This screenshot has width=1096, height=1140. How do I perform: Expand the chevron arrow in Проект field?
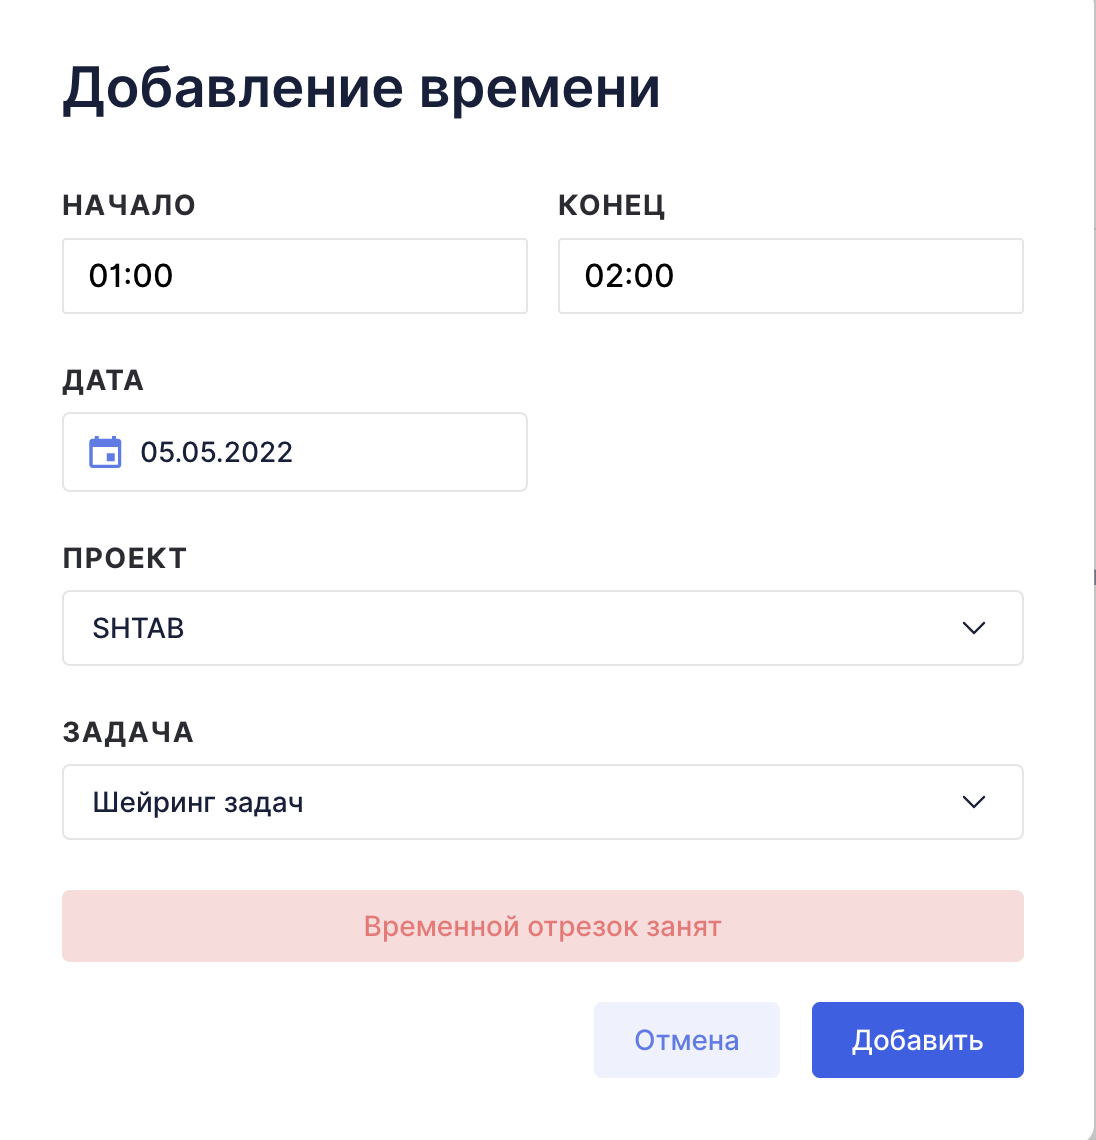click(974, 628)
